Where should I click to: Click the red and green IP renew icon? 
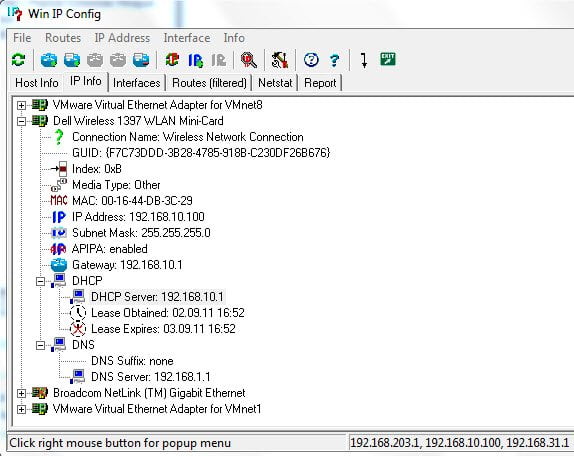tap(172, 60)
